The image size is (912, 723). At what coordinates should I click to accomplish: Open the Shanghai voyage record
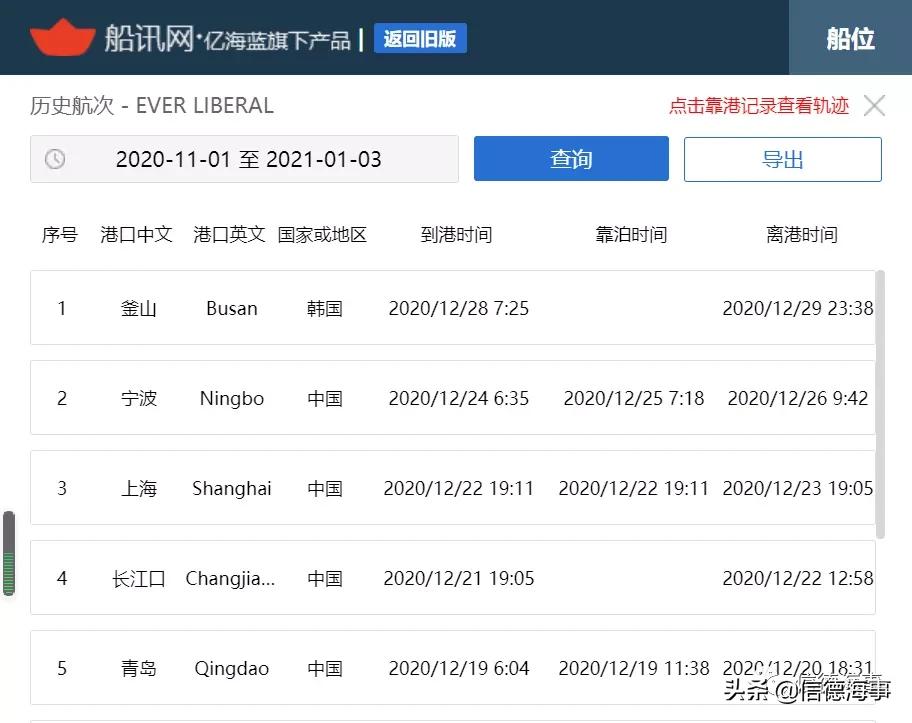pos(456,488)
